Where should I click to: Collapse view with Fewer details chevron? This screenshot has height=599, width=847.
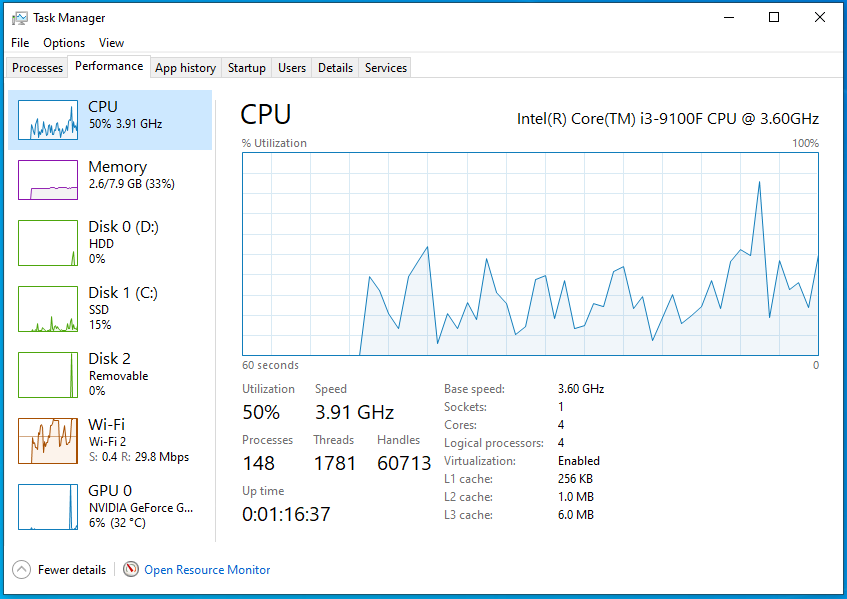coord(21,570)
